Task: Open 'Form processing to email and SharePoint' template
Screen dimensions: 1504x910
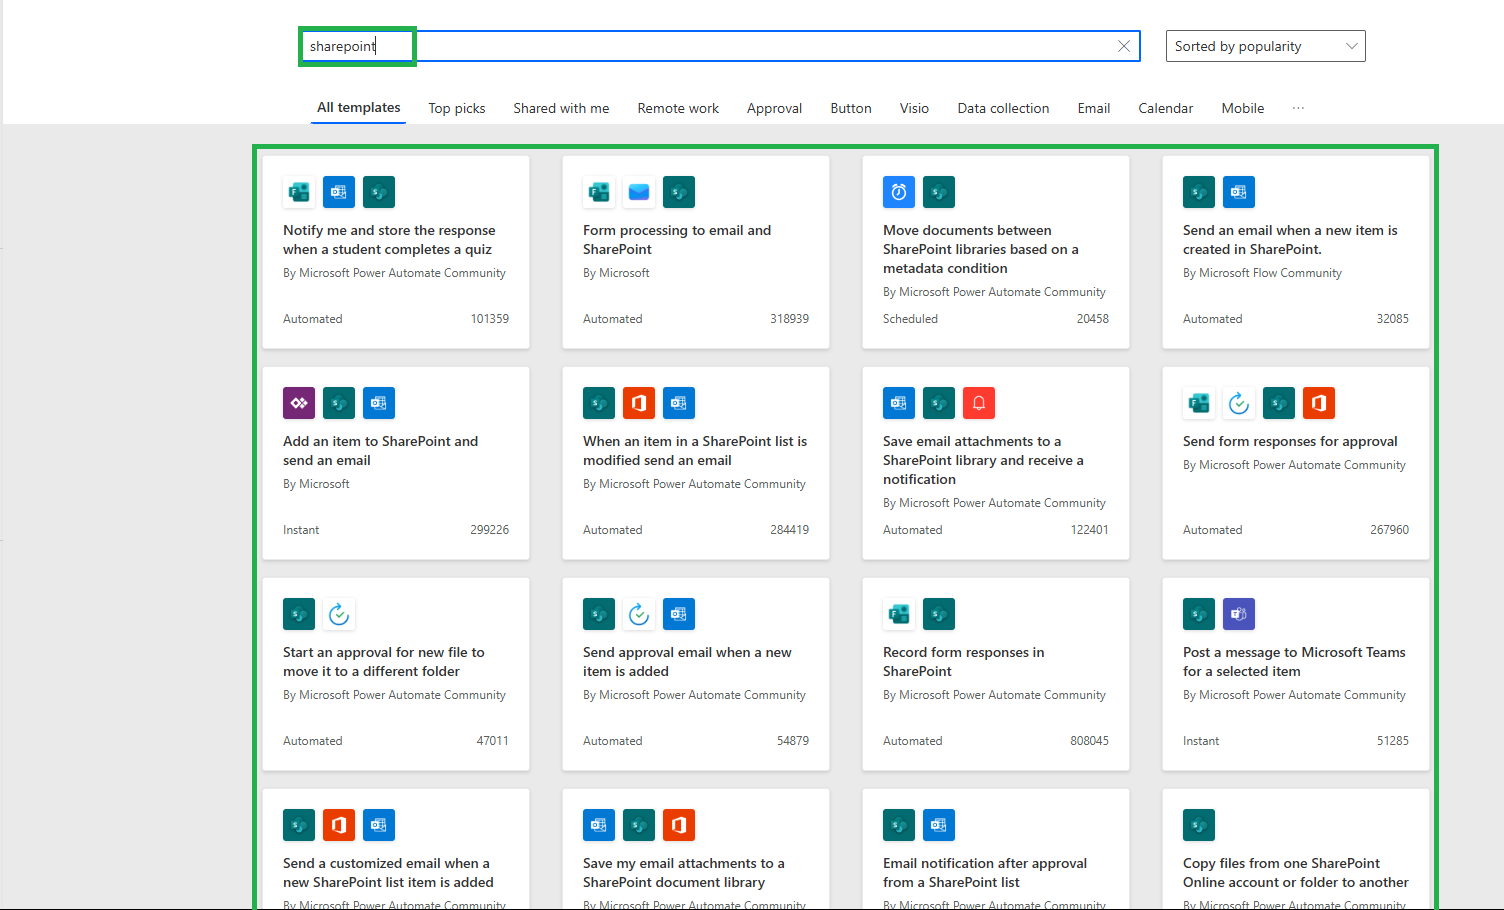Action: click(696, 252)
